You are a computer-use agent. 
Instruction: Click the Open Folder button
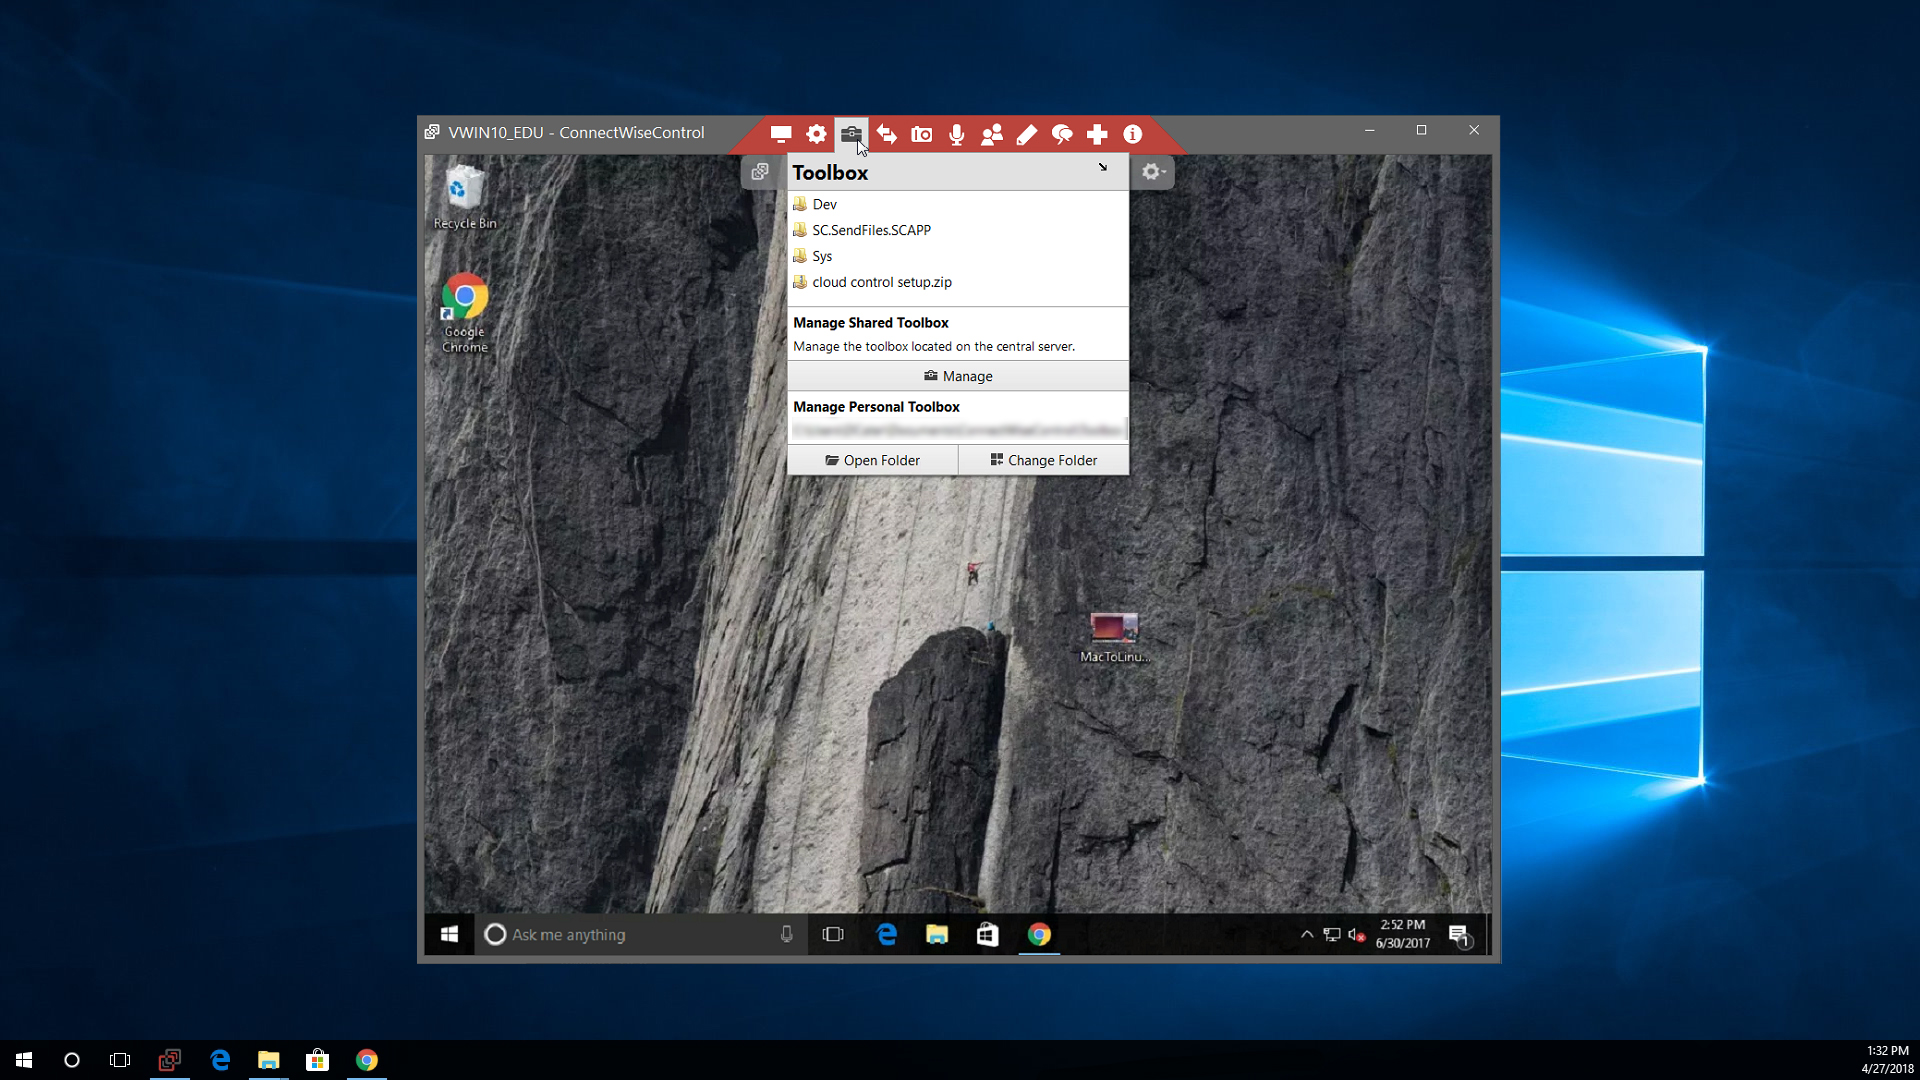tap(872, 460)
